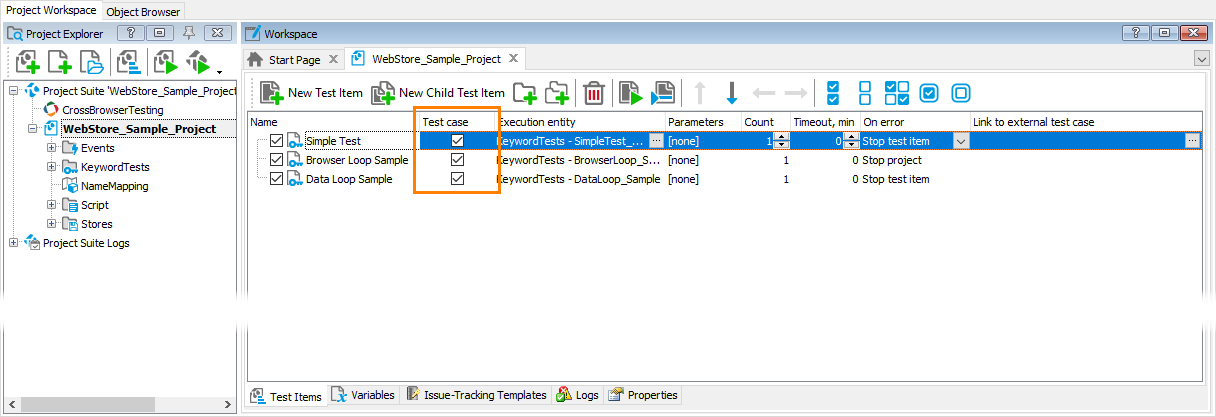Click add new item icon in Project Explorer
1216x417 pixels.
click(60, 63)
